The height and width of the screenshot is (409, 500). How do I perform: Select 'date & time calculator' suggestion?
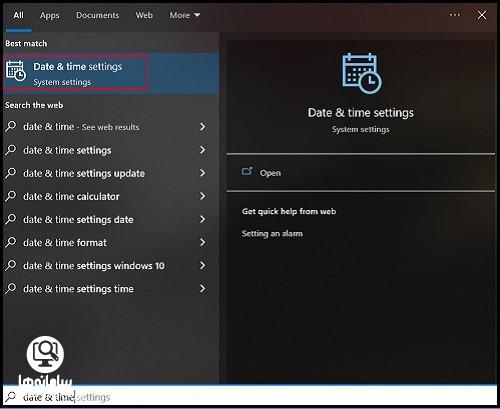(x=71, y=197)
